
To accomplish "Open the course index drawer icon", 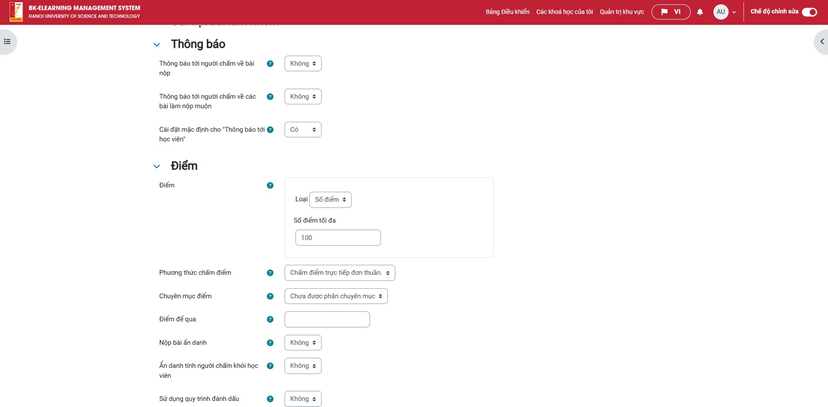I will [7, 41].
